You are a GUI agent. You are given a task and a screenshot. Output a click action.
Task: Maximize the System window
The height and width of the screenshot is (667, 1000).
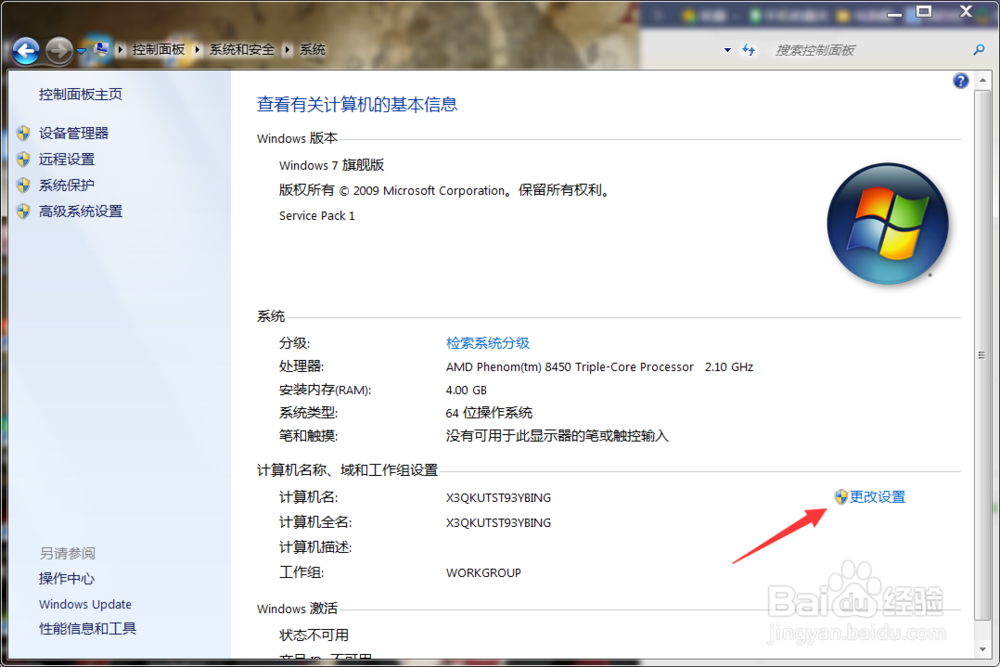coord(923,11)
